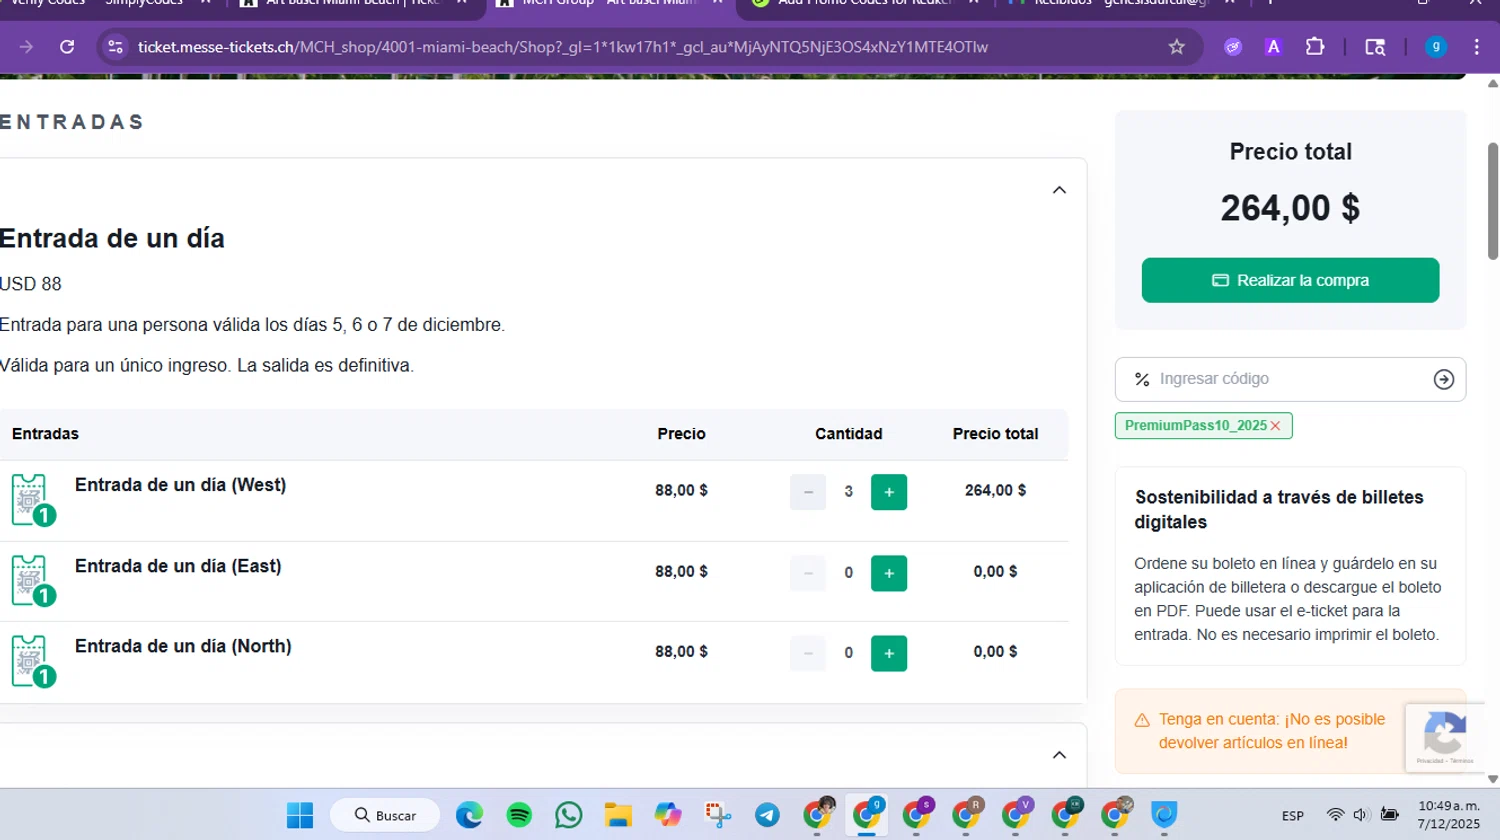This screenshot has width=1500, height=840.
Task: Click ticket icon for Entrada de un día (North)
Action: pos(32,661)
